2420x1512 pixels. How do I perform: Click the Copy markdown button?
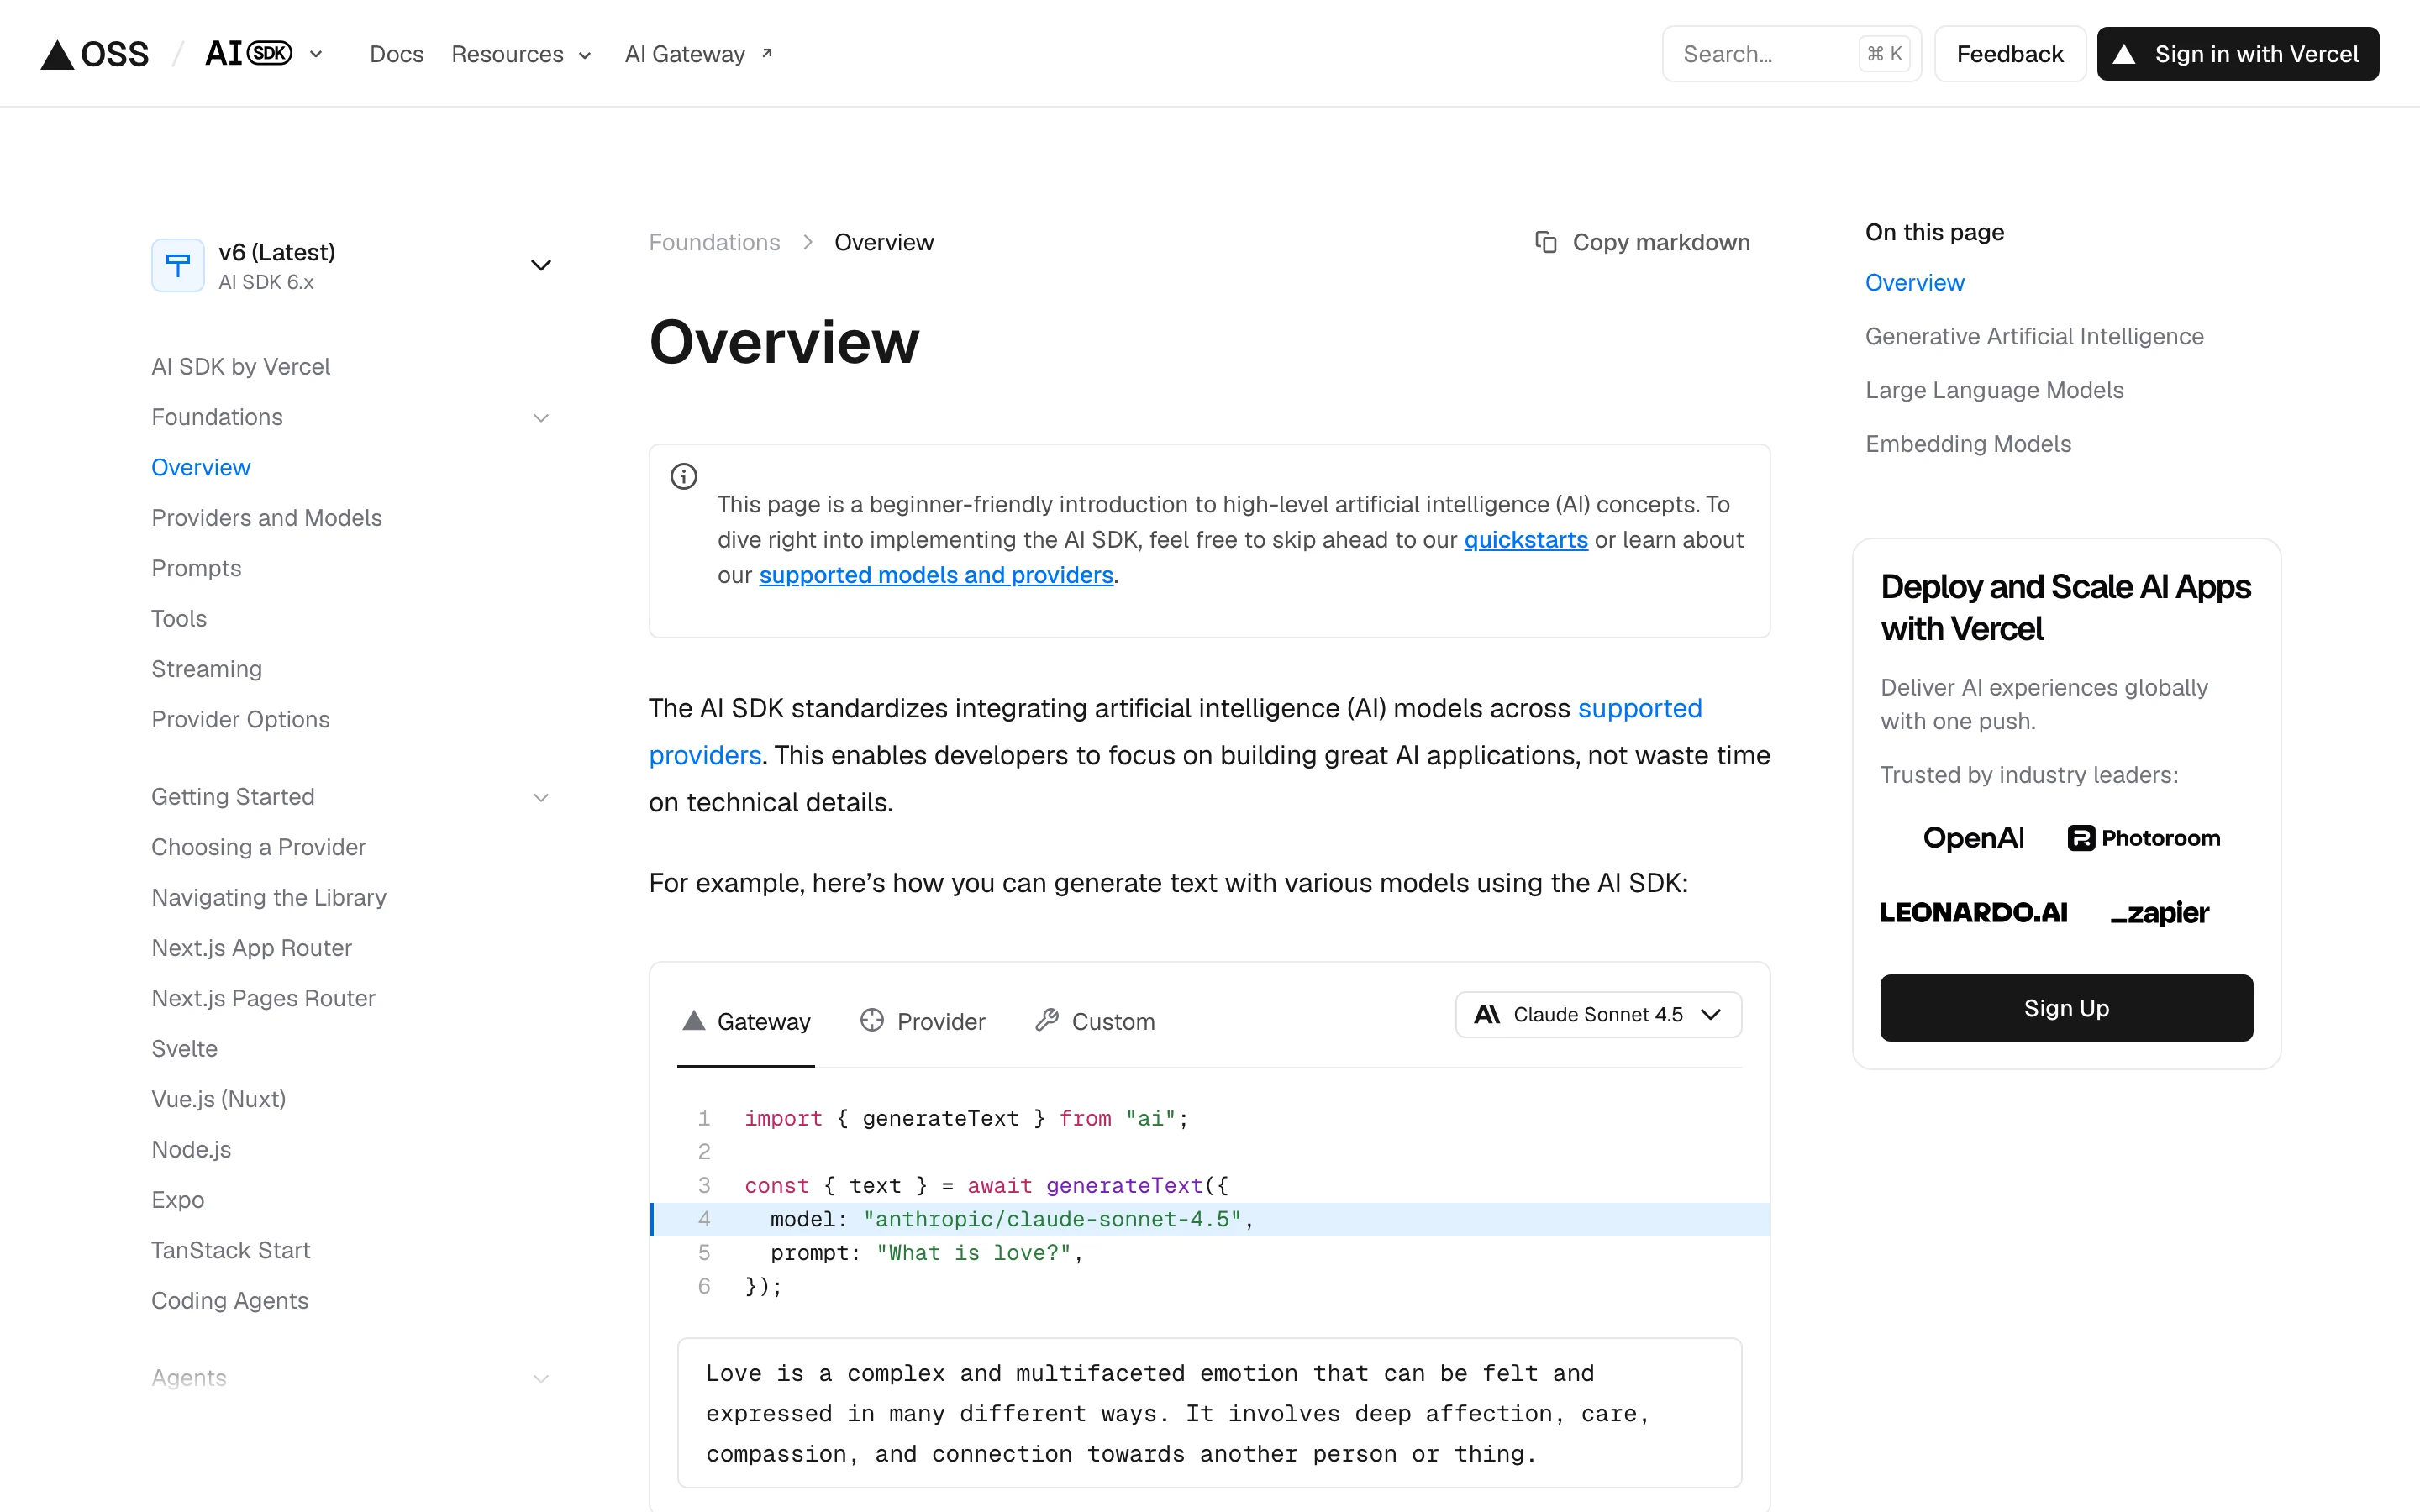tap(1643, 242)
